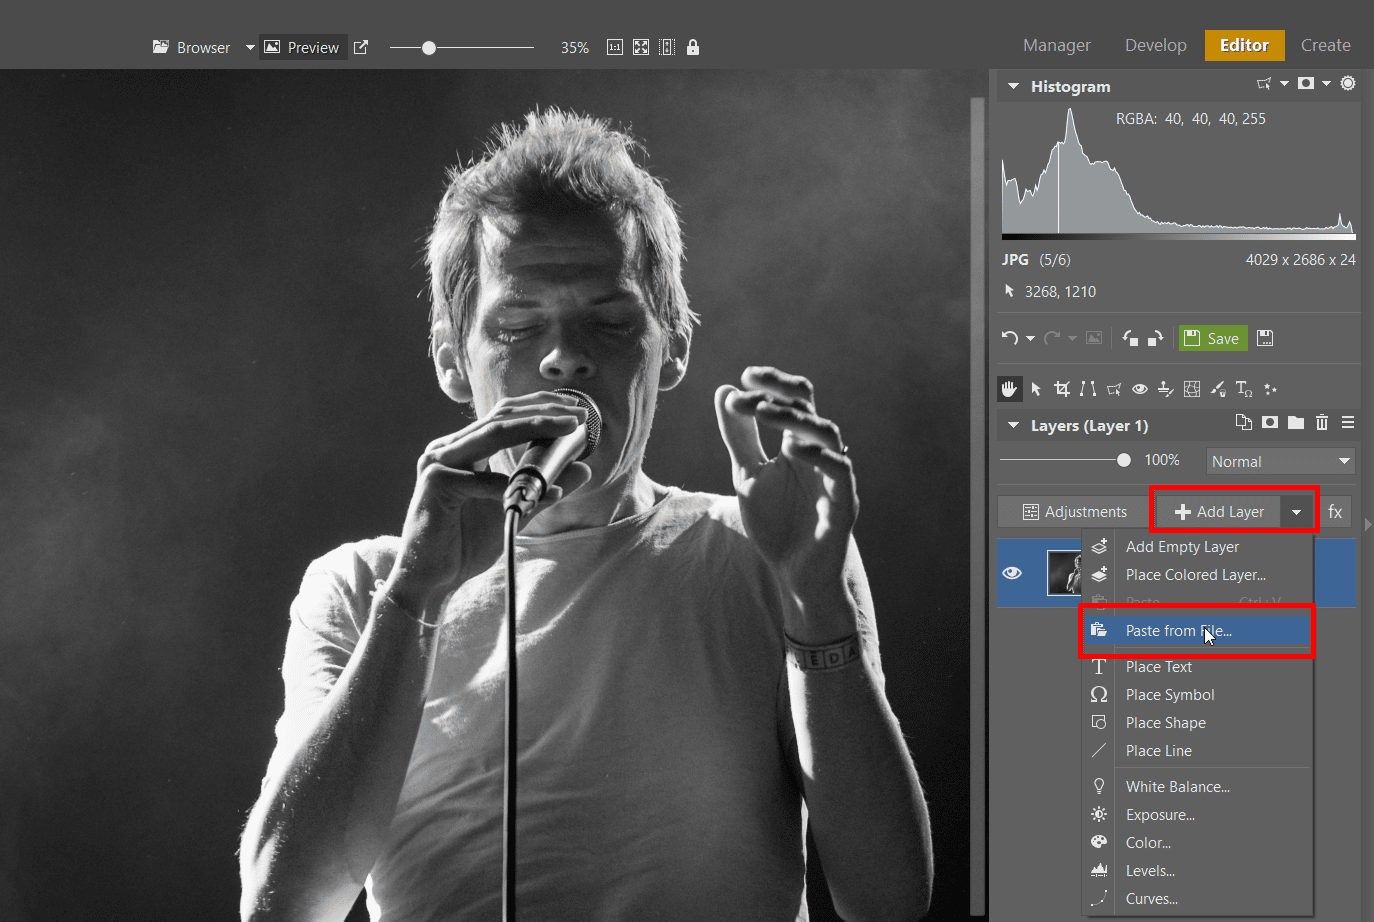The width and height of the screenshot is (1374, 922).
Task: Open the selection tools
Action: 1114,389
